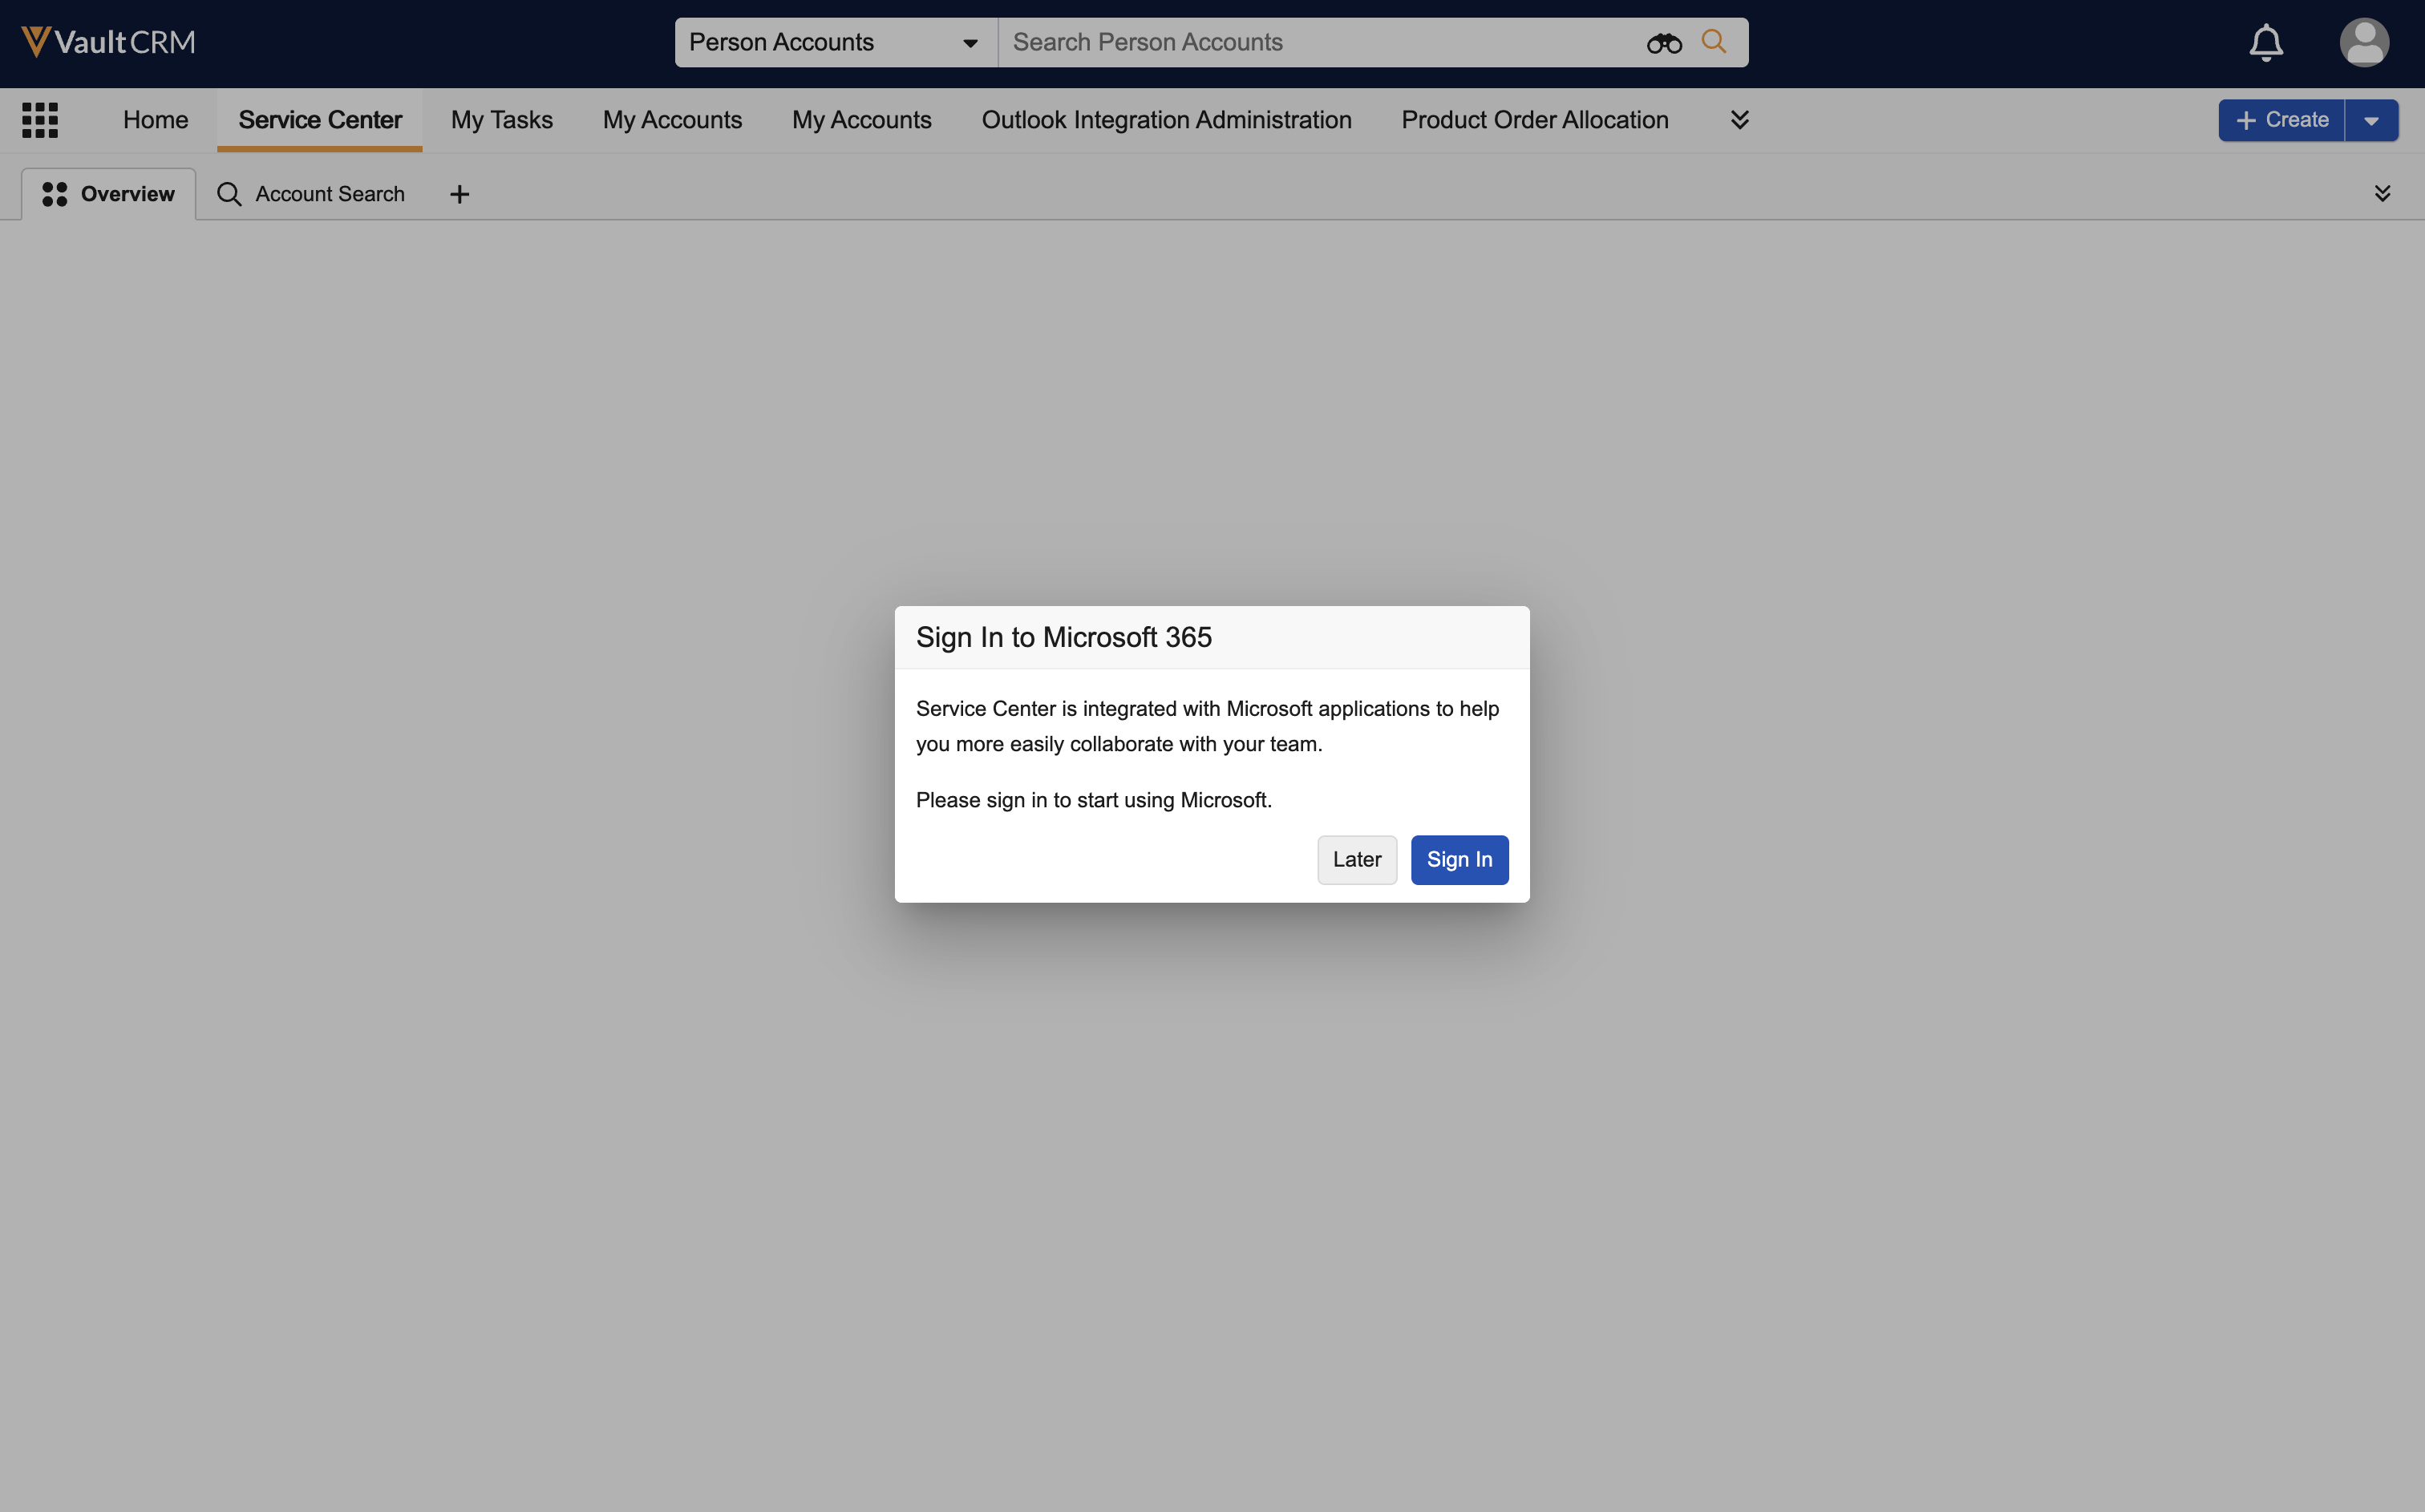Click the Sign In button
The height and width of the screenshot is (1512, 2425).
pos(1459,860)
